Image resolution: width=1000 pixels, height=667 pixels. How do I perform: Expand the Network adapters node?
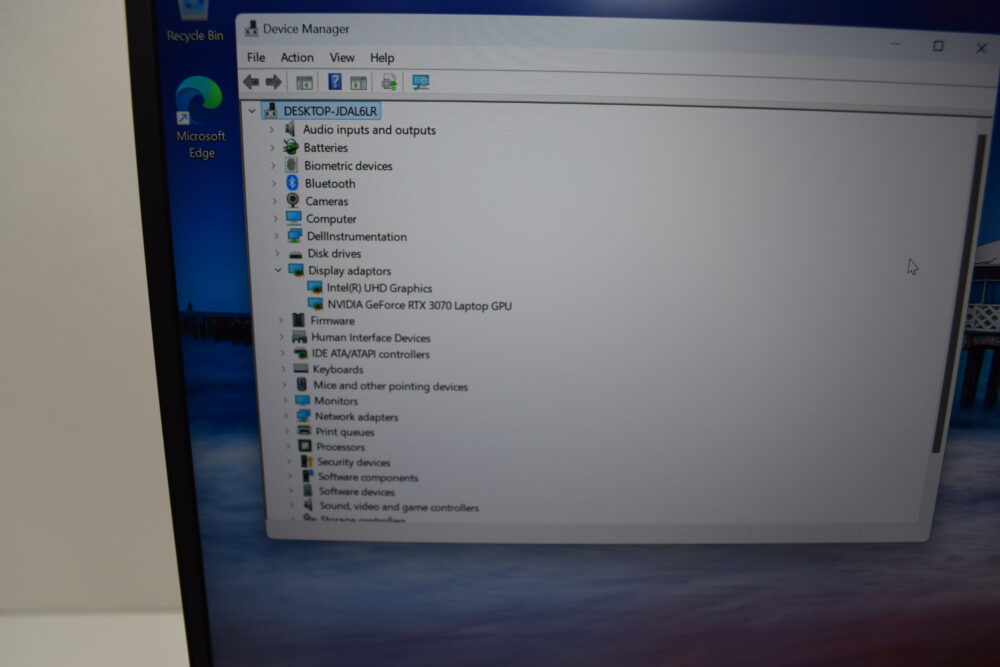286,416
